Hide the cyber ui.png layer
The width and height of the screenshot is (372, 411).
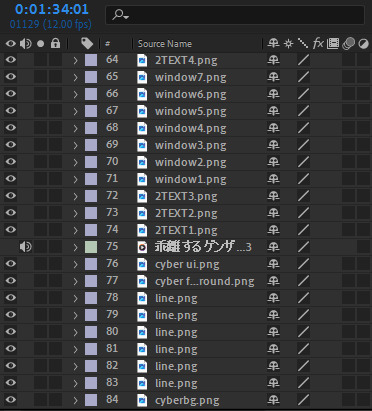(x=11, y=264)
